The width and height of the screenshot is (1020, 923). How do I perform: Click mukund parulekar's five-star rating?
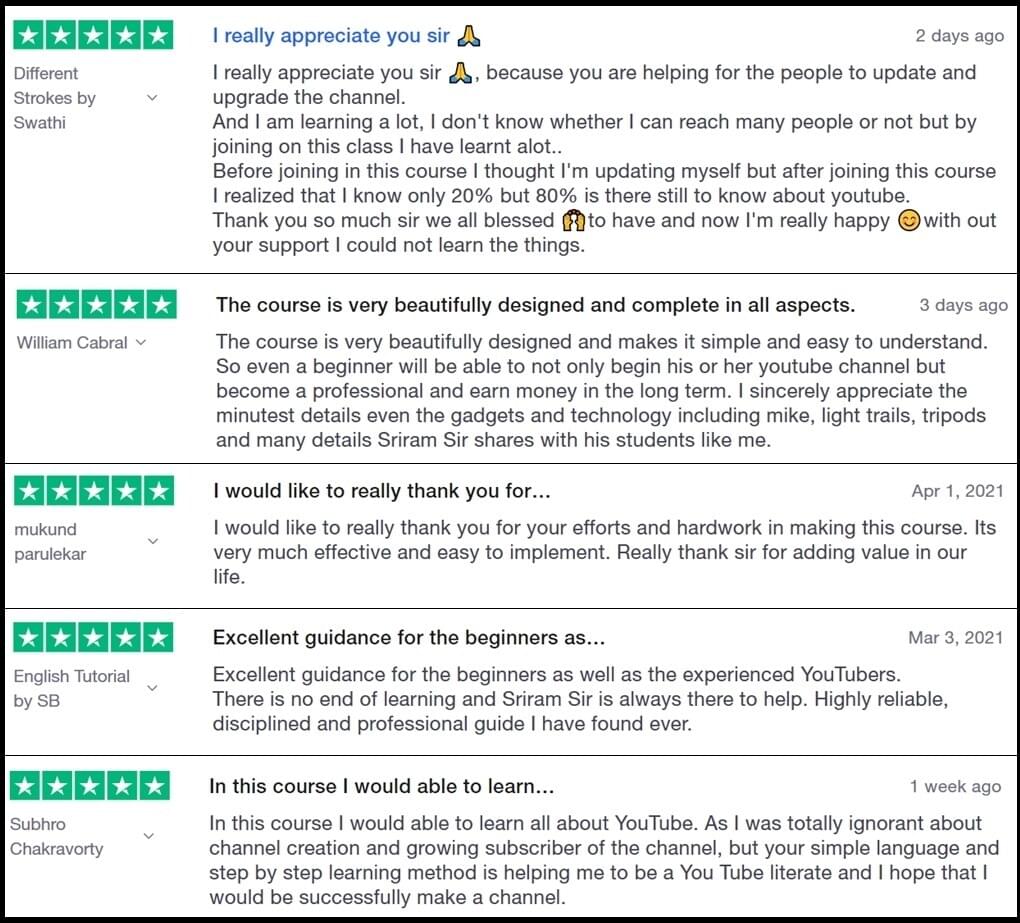(x=93, y=491)
